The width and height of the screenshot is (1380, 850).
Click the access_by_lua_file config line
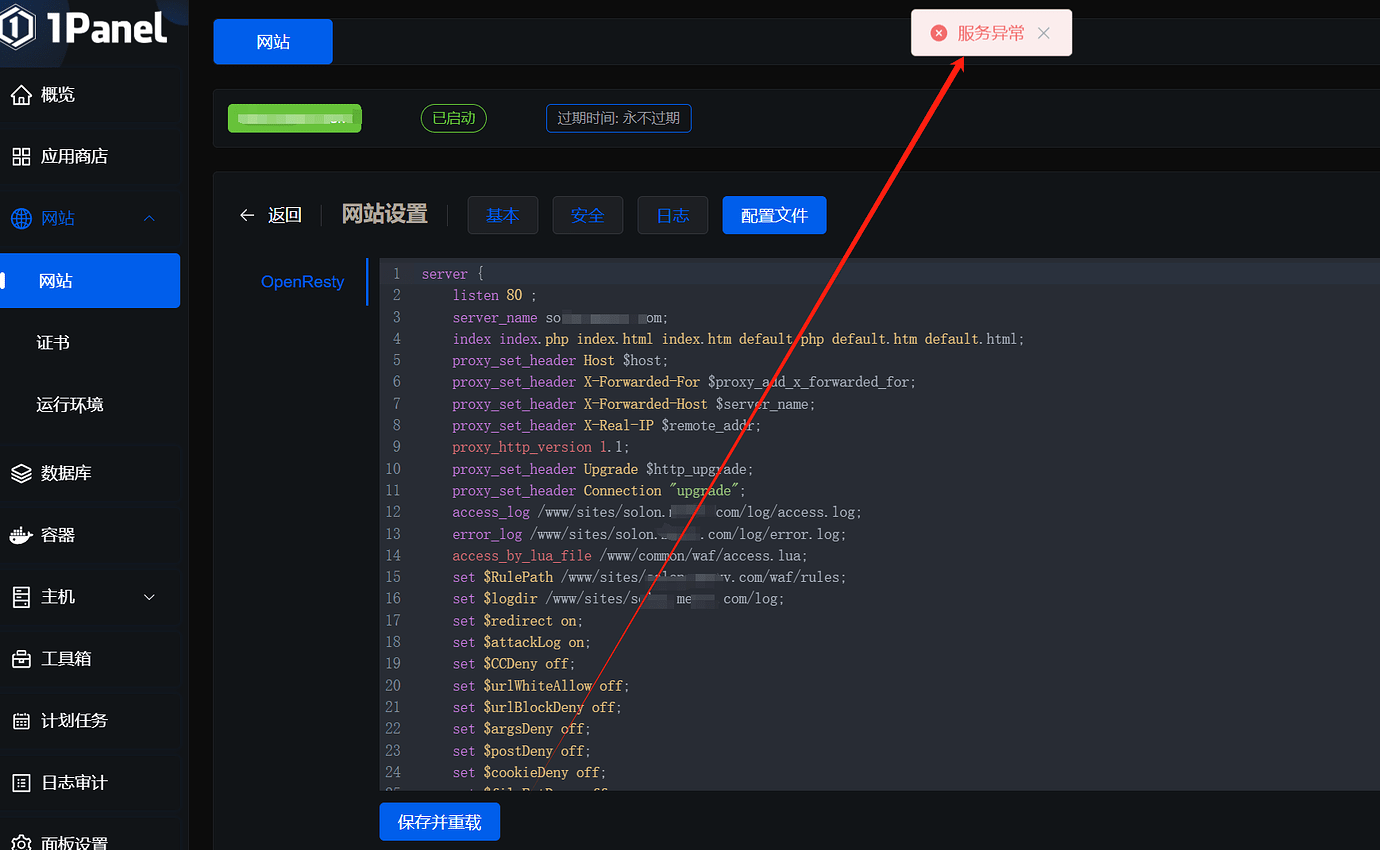(x=630, y=556)
